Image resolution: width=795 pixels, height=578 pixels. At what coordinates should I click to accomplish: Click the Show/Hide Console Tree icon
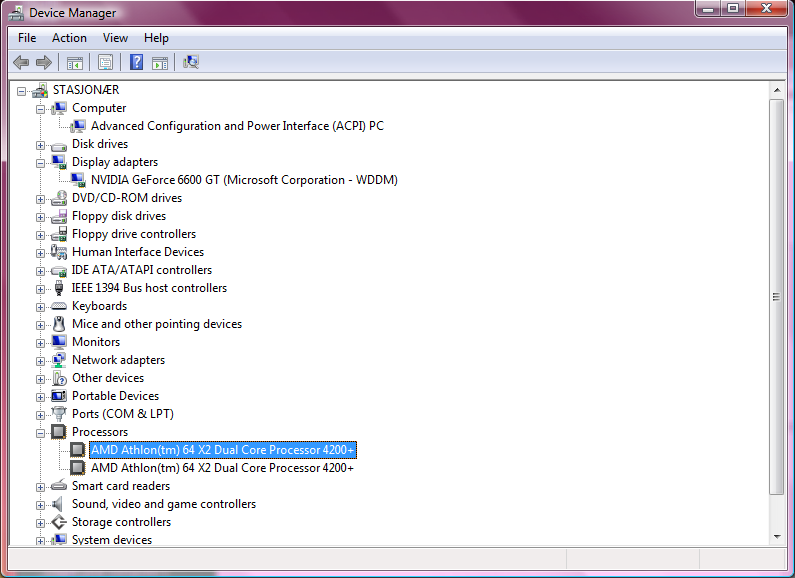click(75, 63)
